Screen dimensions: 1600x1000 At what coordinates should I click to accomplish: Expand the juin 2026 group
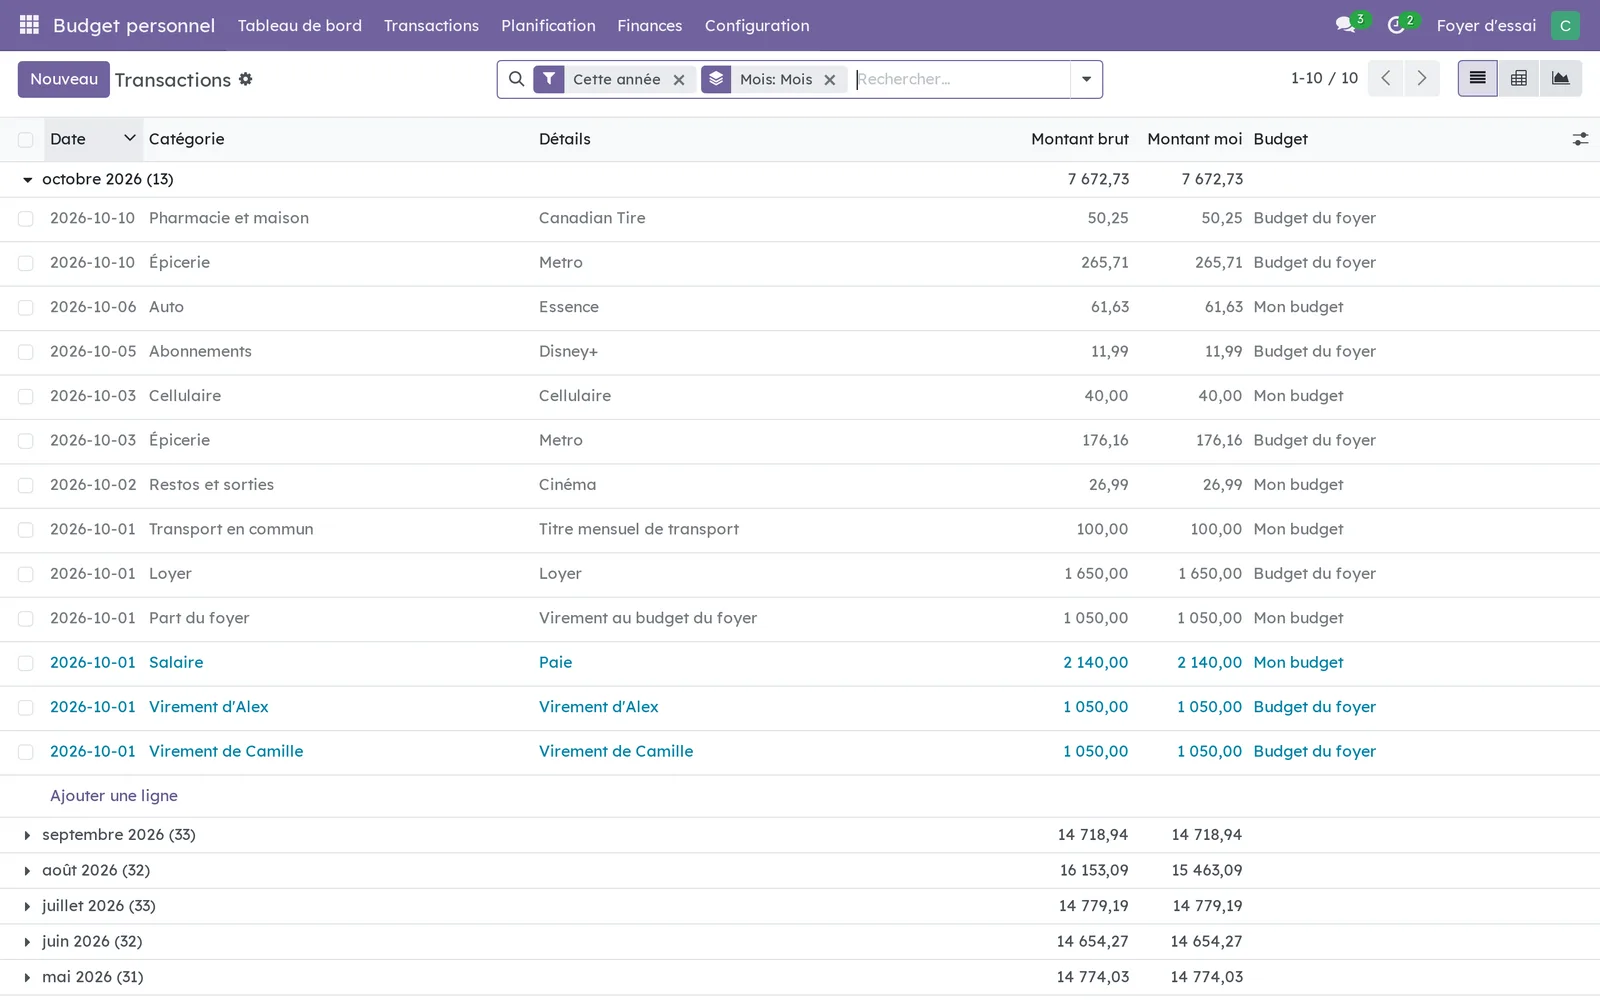coord(27,942)
